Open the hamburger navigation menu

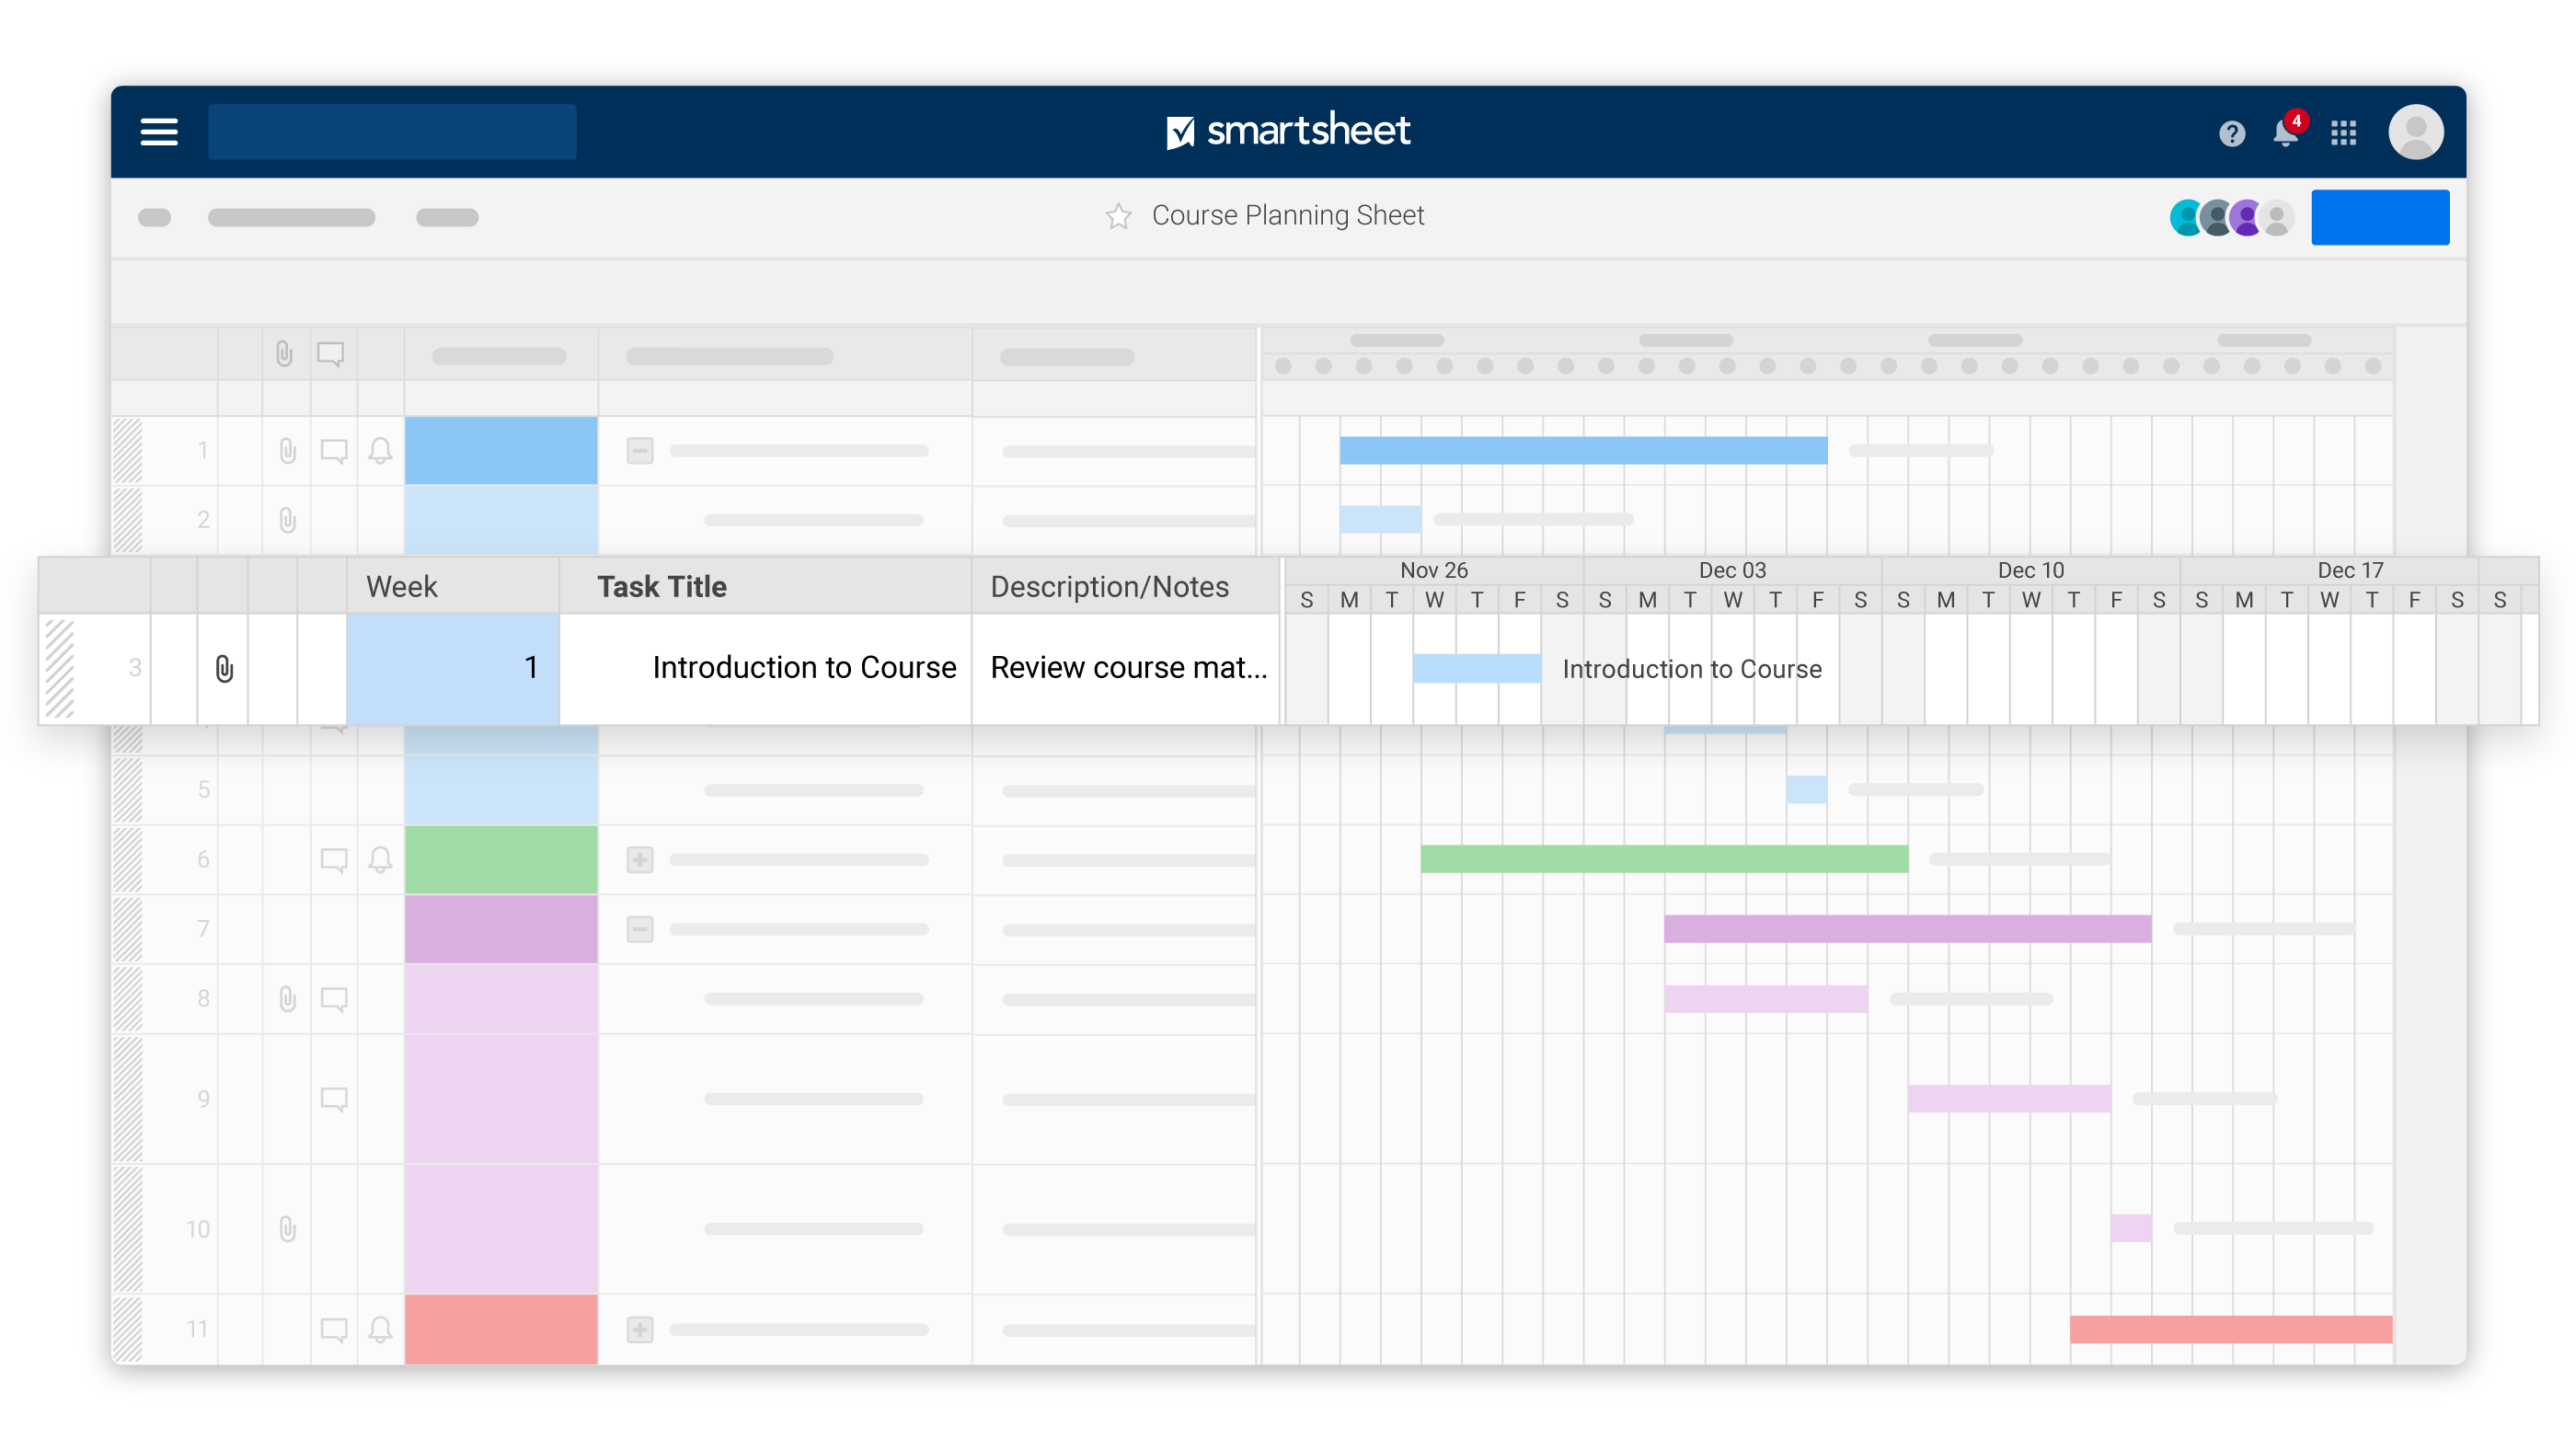click(x=158, y=131)
